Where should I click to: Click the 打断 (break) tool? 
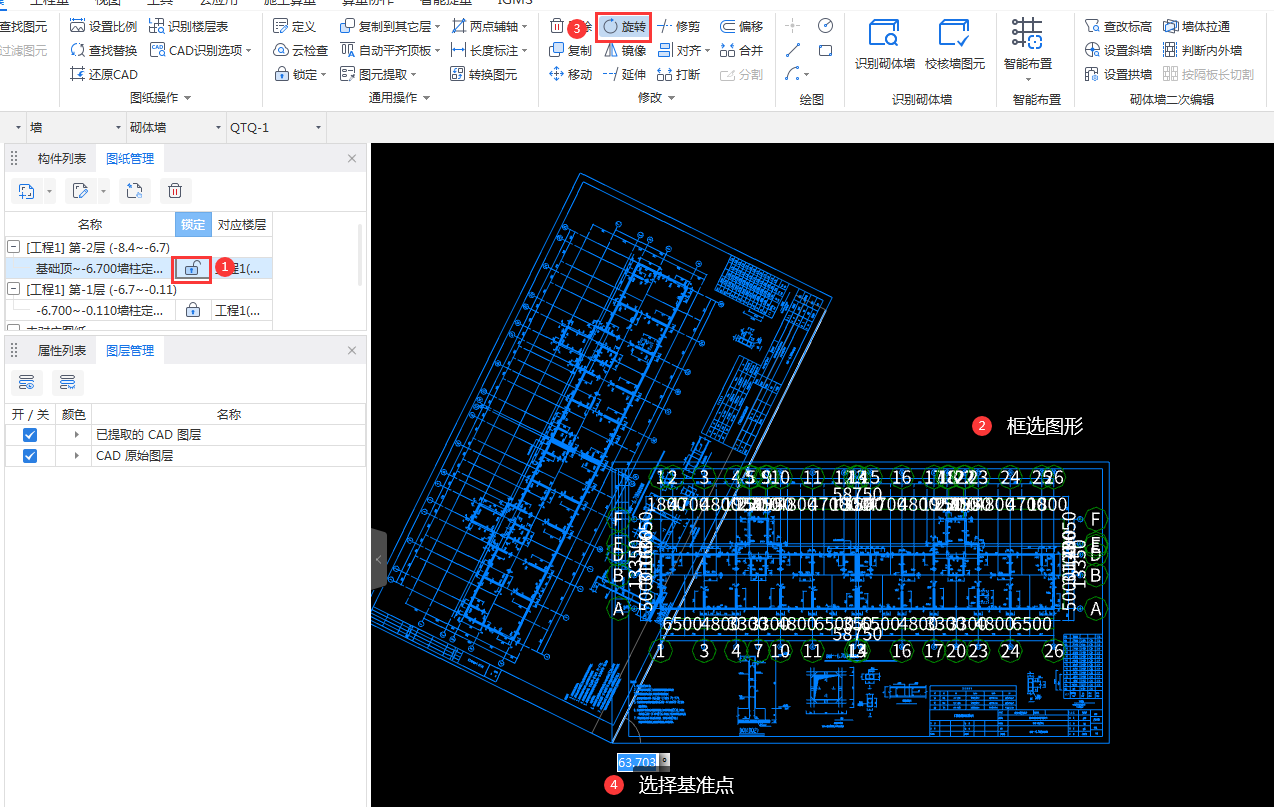[x=678, y=74]
